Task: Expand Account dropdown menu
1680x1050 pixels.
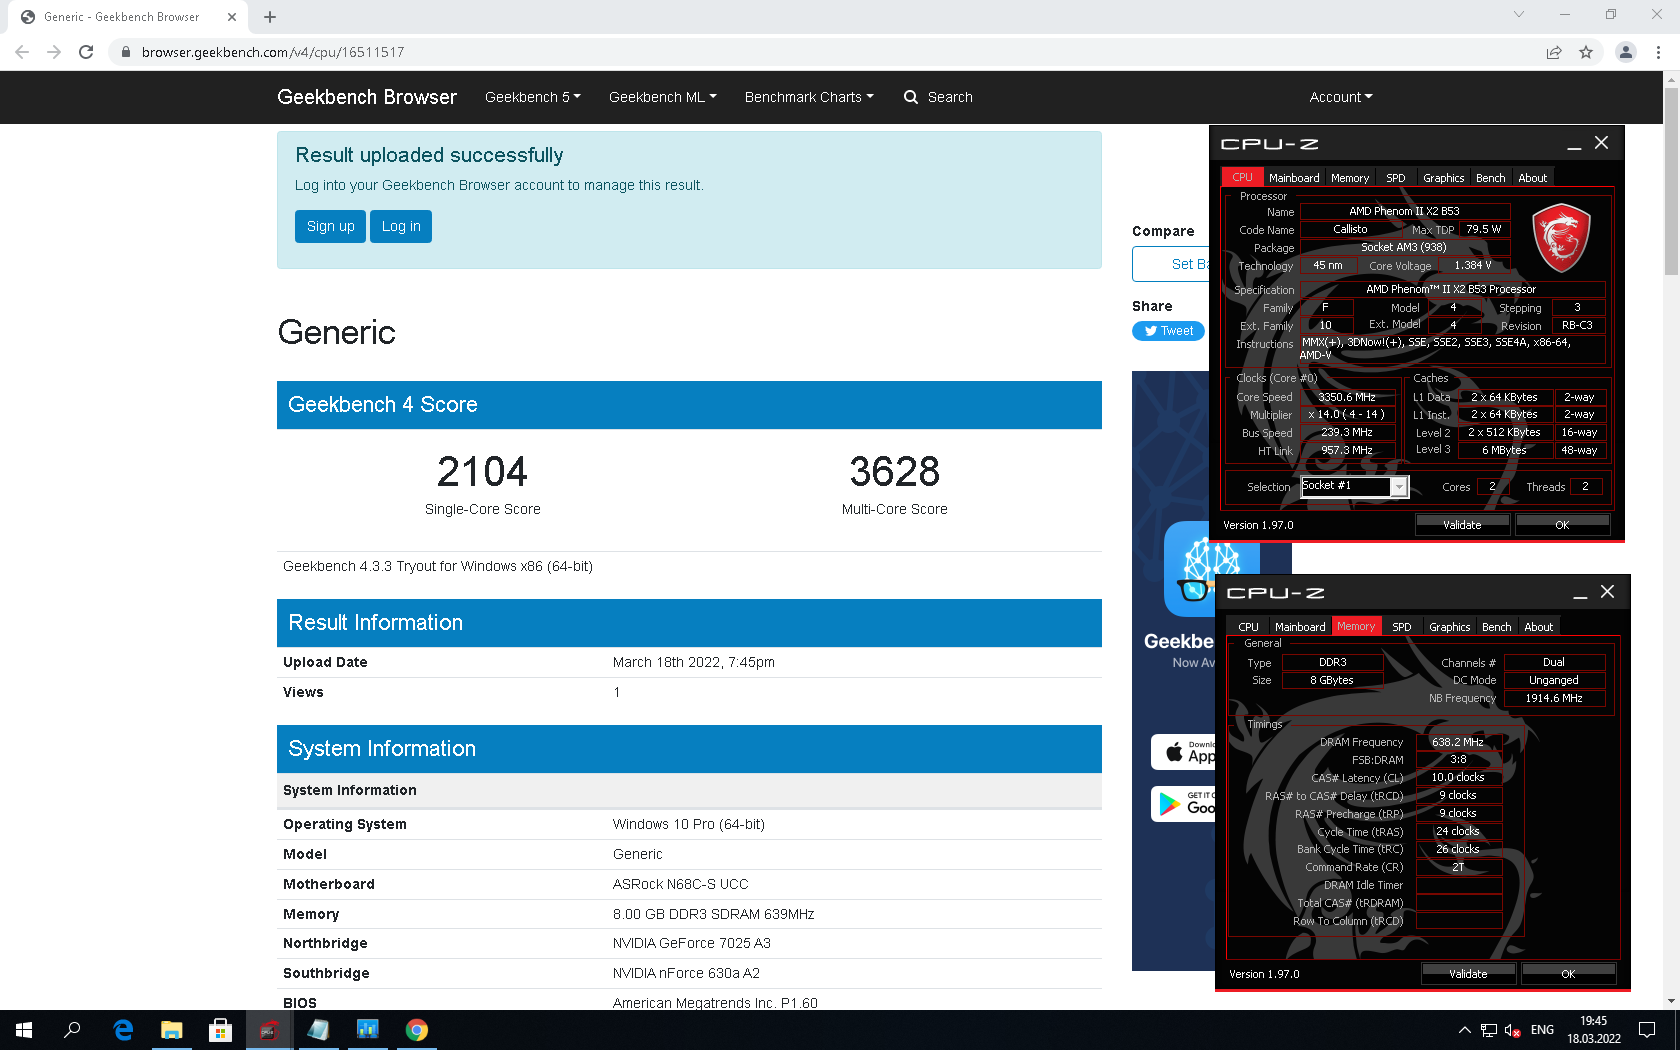Action: tap(1341, 97)
